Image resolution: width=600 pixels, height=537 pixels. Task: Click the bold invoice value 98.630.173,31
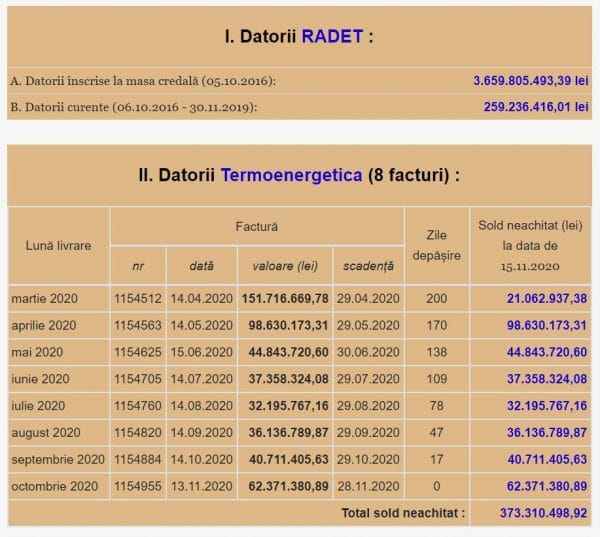point(289,325)
